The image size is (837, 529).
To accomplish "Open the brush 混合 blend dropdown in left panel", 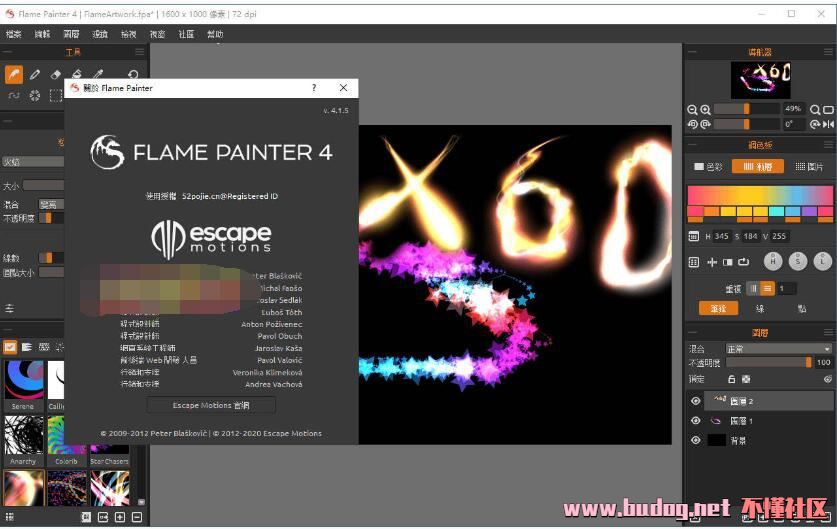I will pos(52,204).
